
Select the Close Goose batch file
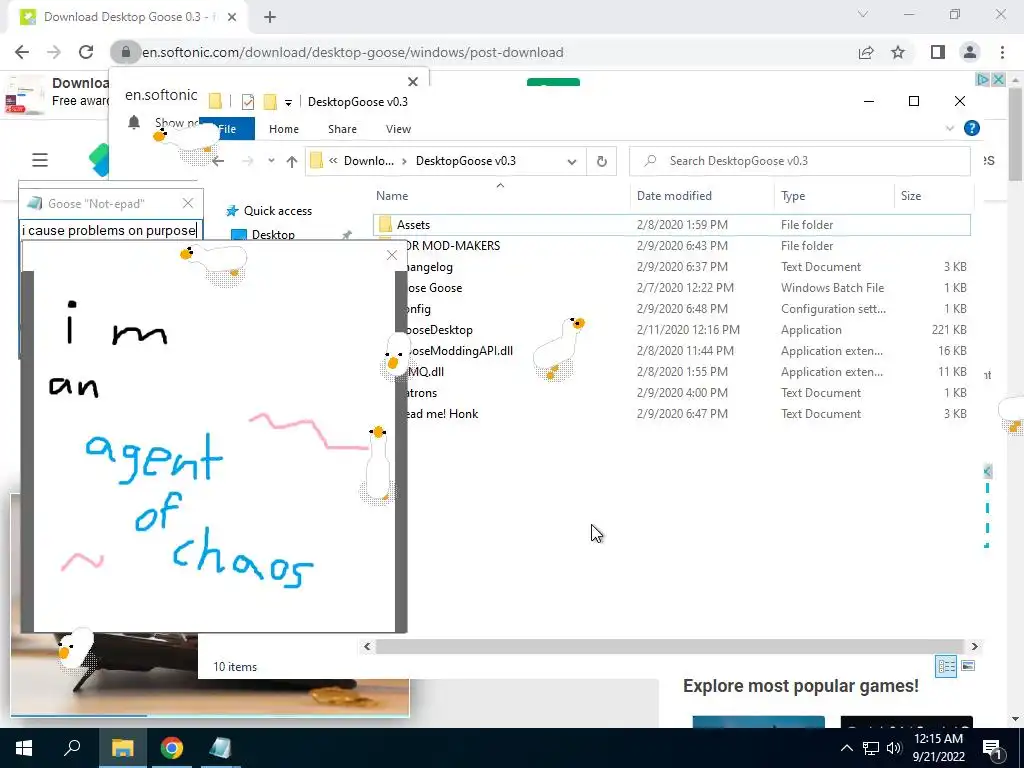672,287
